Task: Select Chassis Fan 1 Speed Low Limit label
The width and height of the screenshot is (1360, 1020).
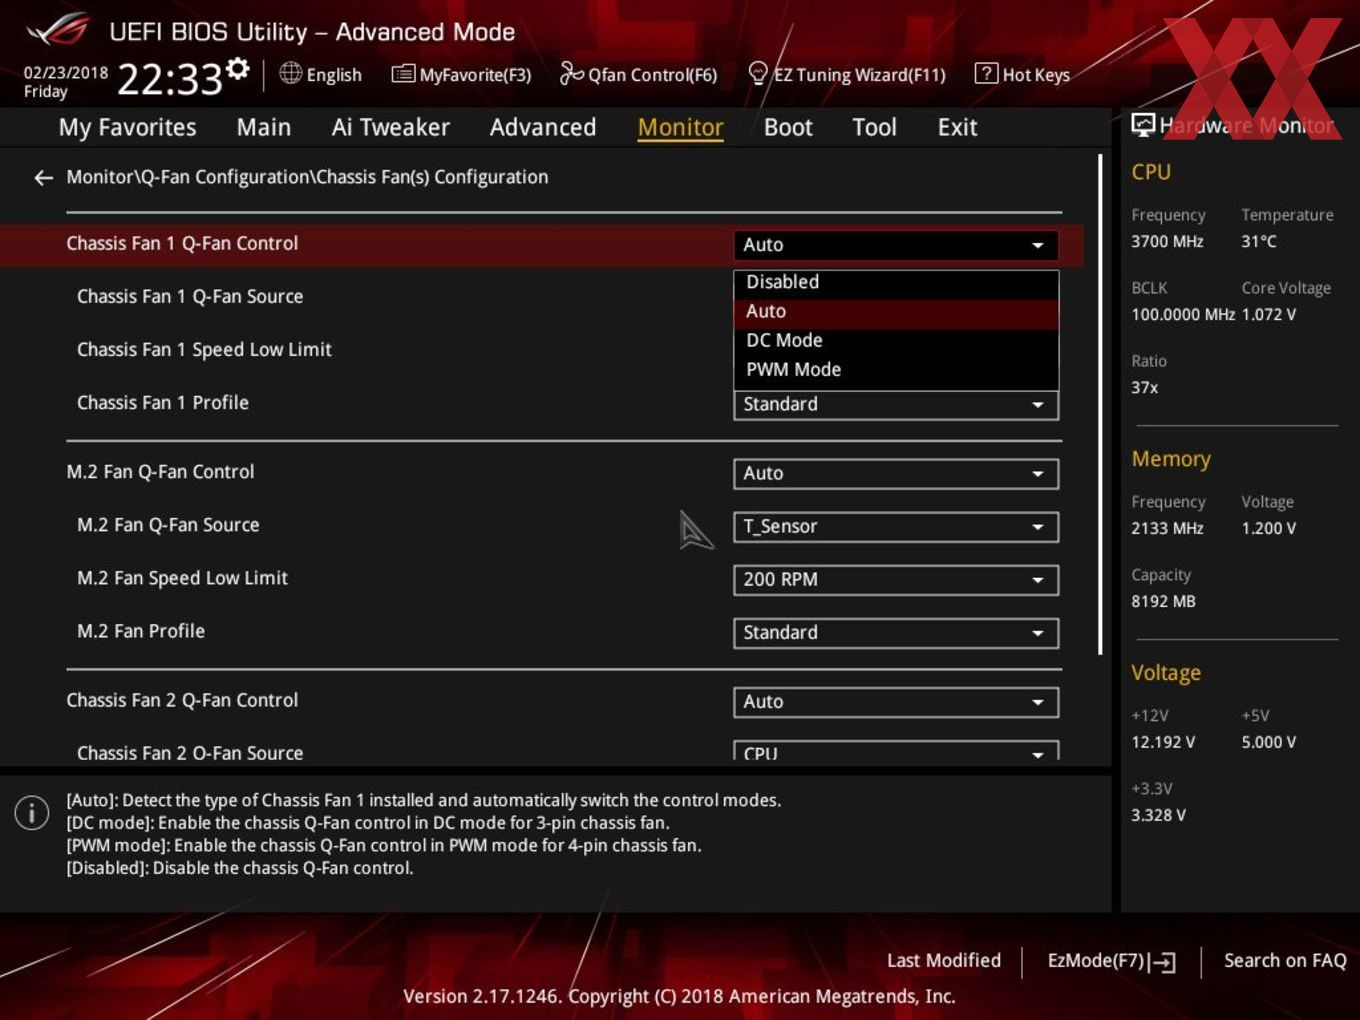Action: pyautogui.click(x=204, y=350)
